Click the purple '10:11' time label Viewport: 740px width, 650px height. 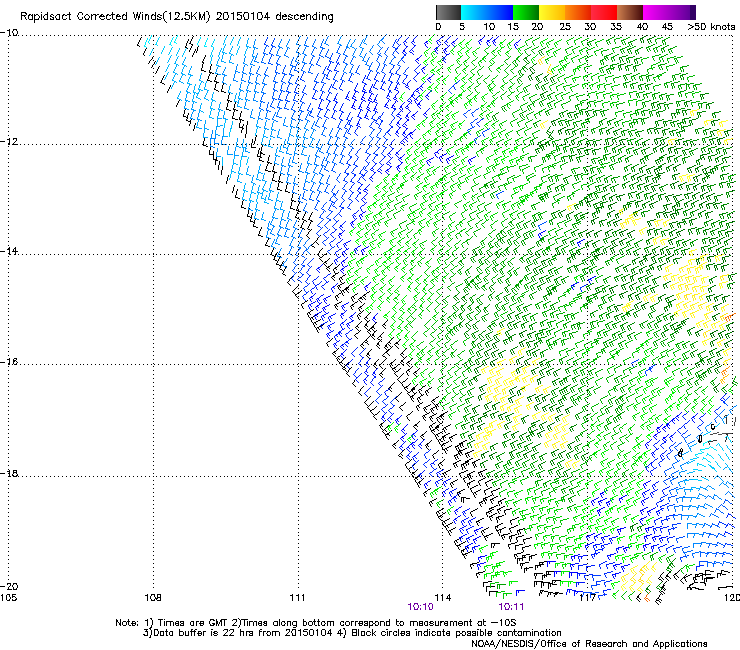coord(511,607)
